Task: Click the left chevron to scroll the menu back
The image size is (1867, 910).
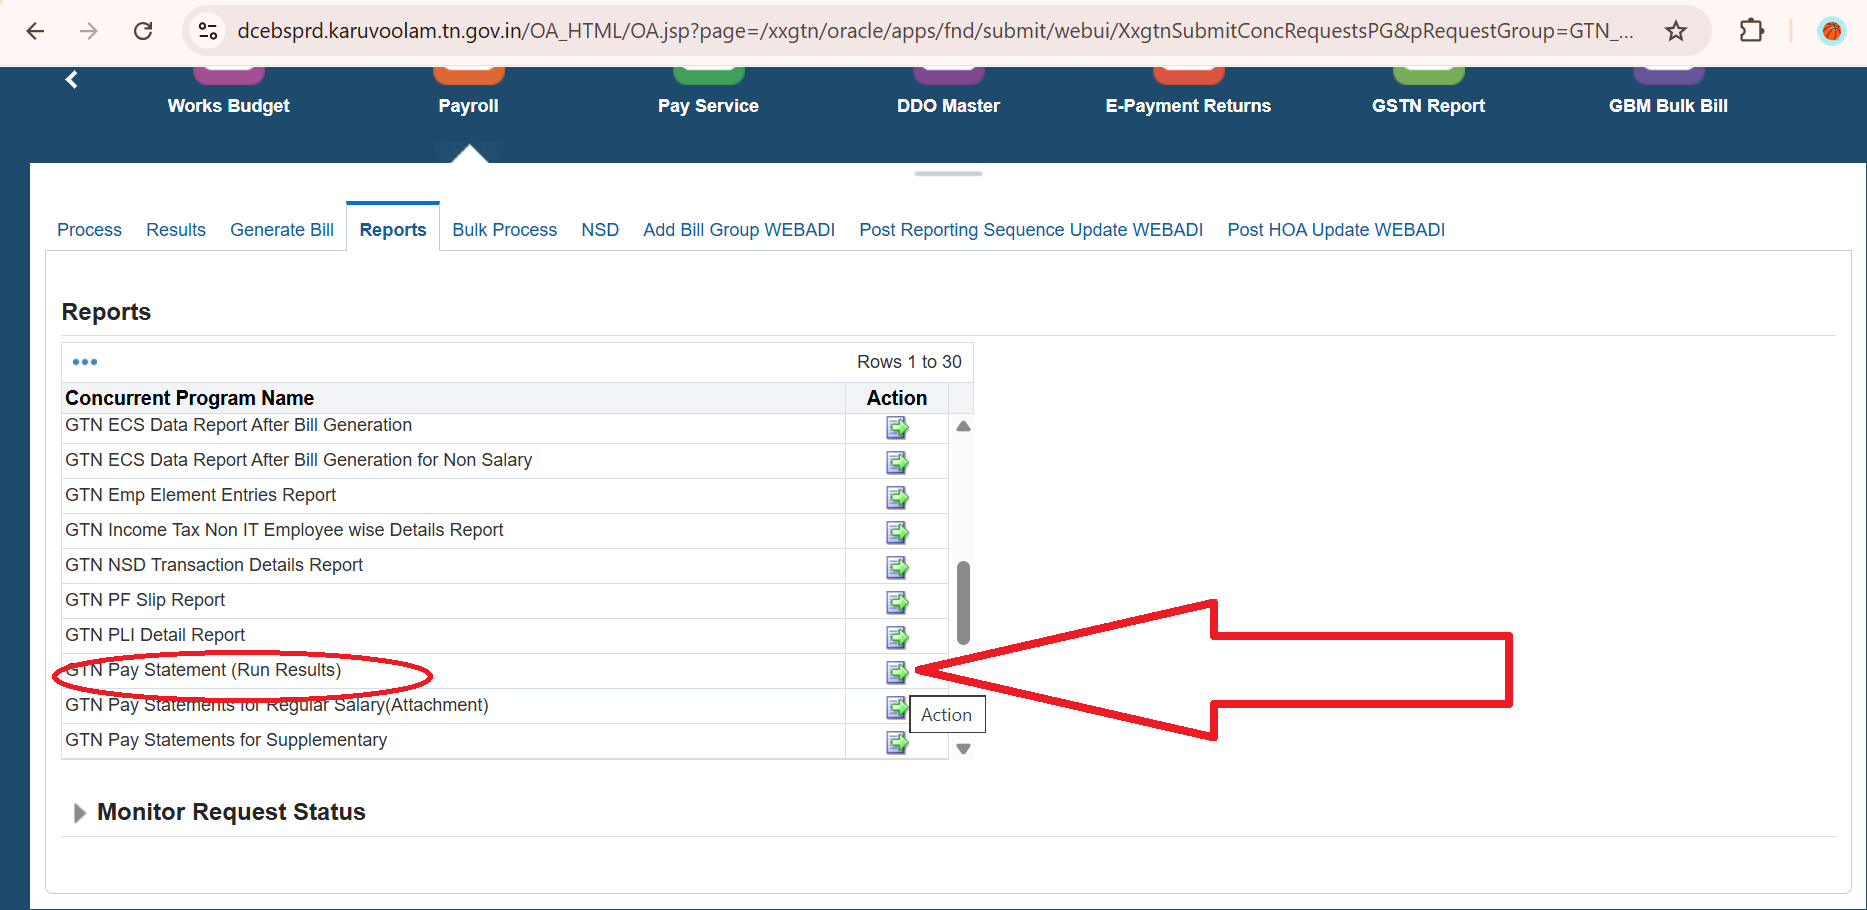Action: (x=71, y=80)
